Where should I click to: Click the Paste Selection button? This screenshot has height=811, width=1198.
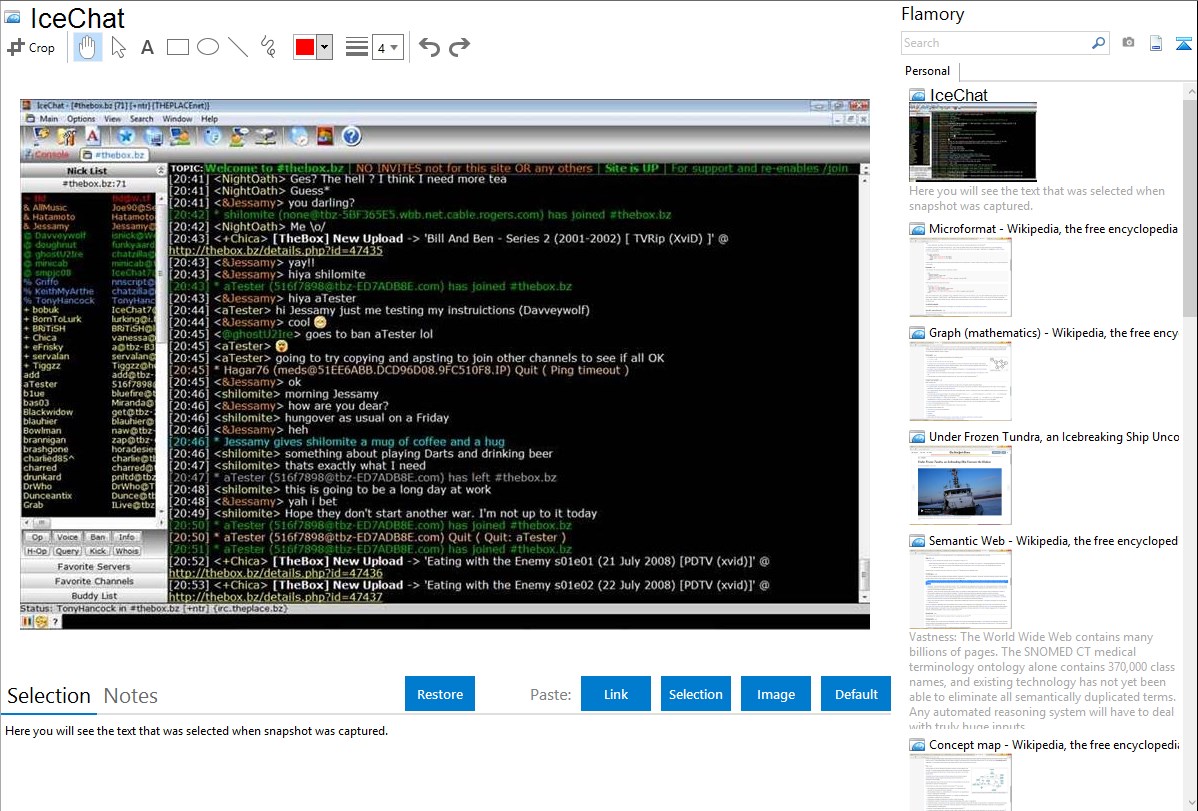click(695, 694)
